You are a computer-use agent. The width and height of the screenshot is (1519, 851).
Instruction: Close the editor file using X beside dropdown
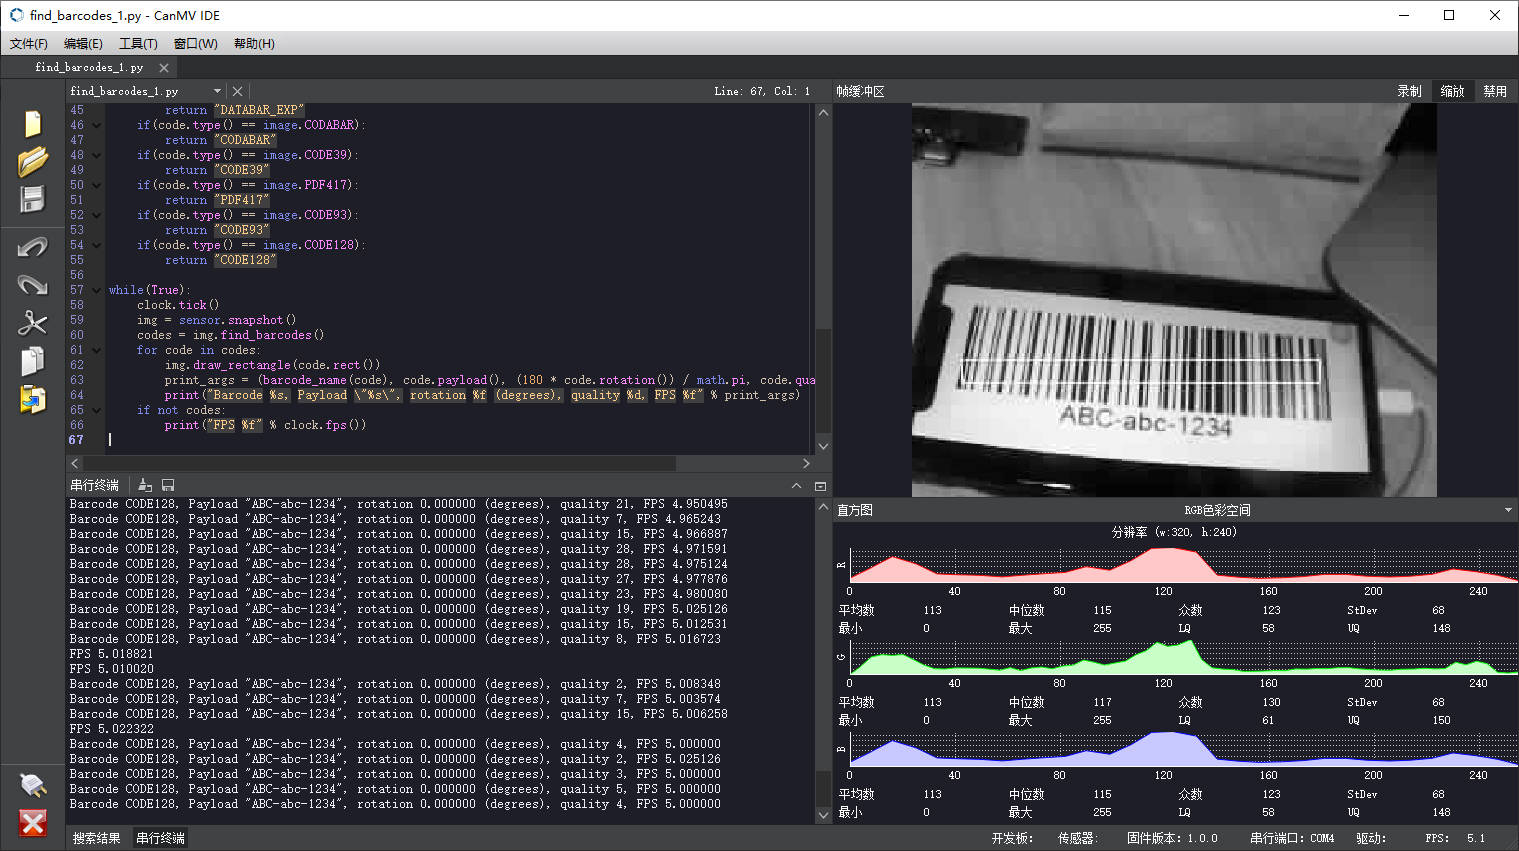237,91
